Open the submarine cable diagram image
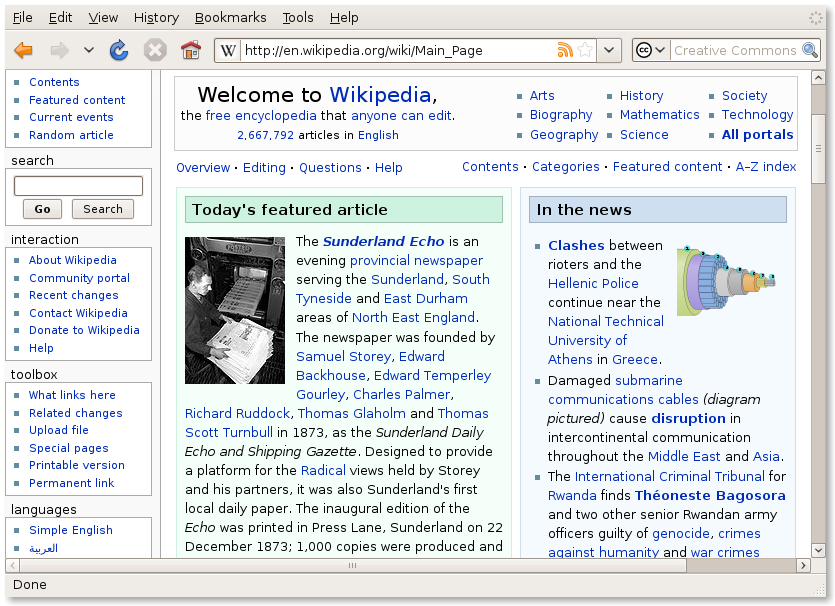Image resolution: width=835 pixels, height=606 pixels. (x=727, y=281)
